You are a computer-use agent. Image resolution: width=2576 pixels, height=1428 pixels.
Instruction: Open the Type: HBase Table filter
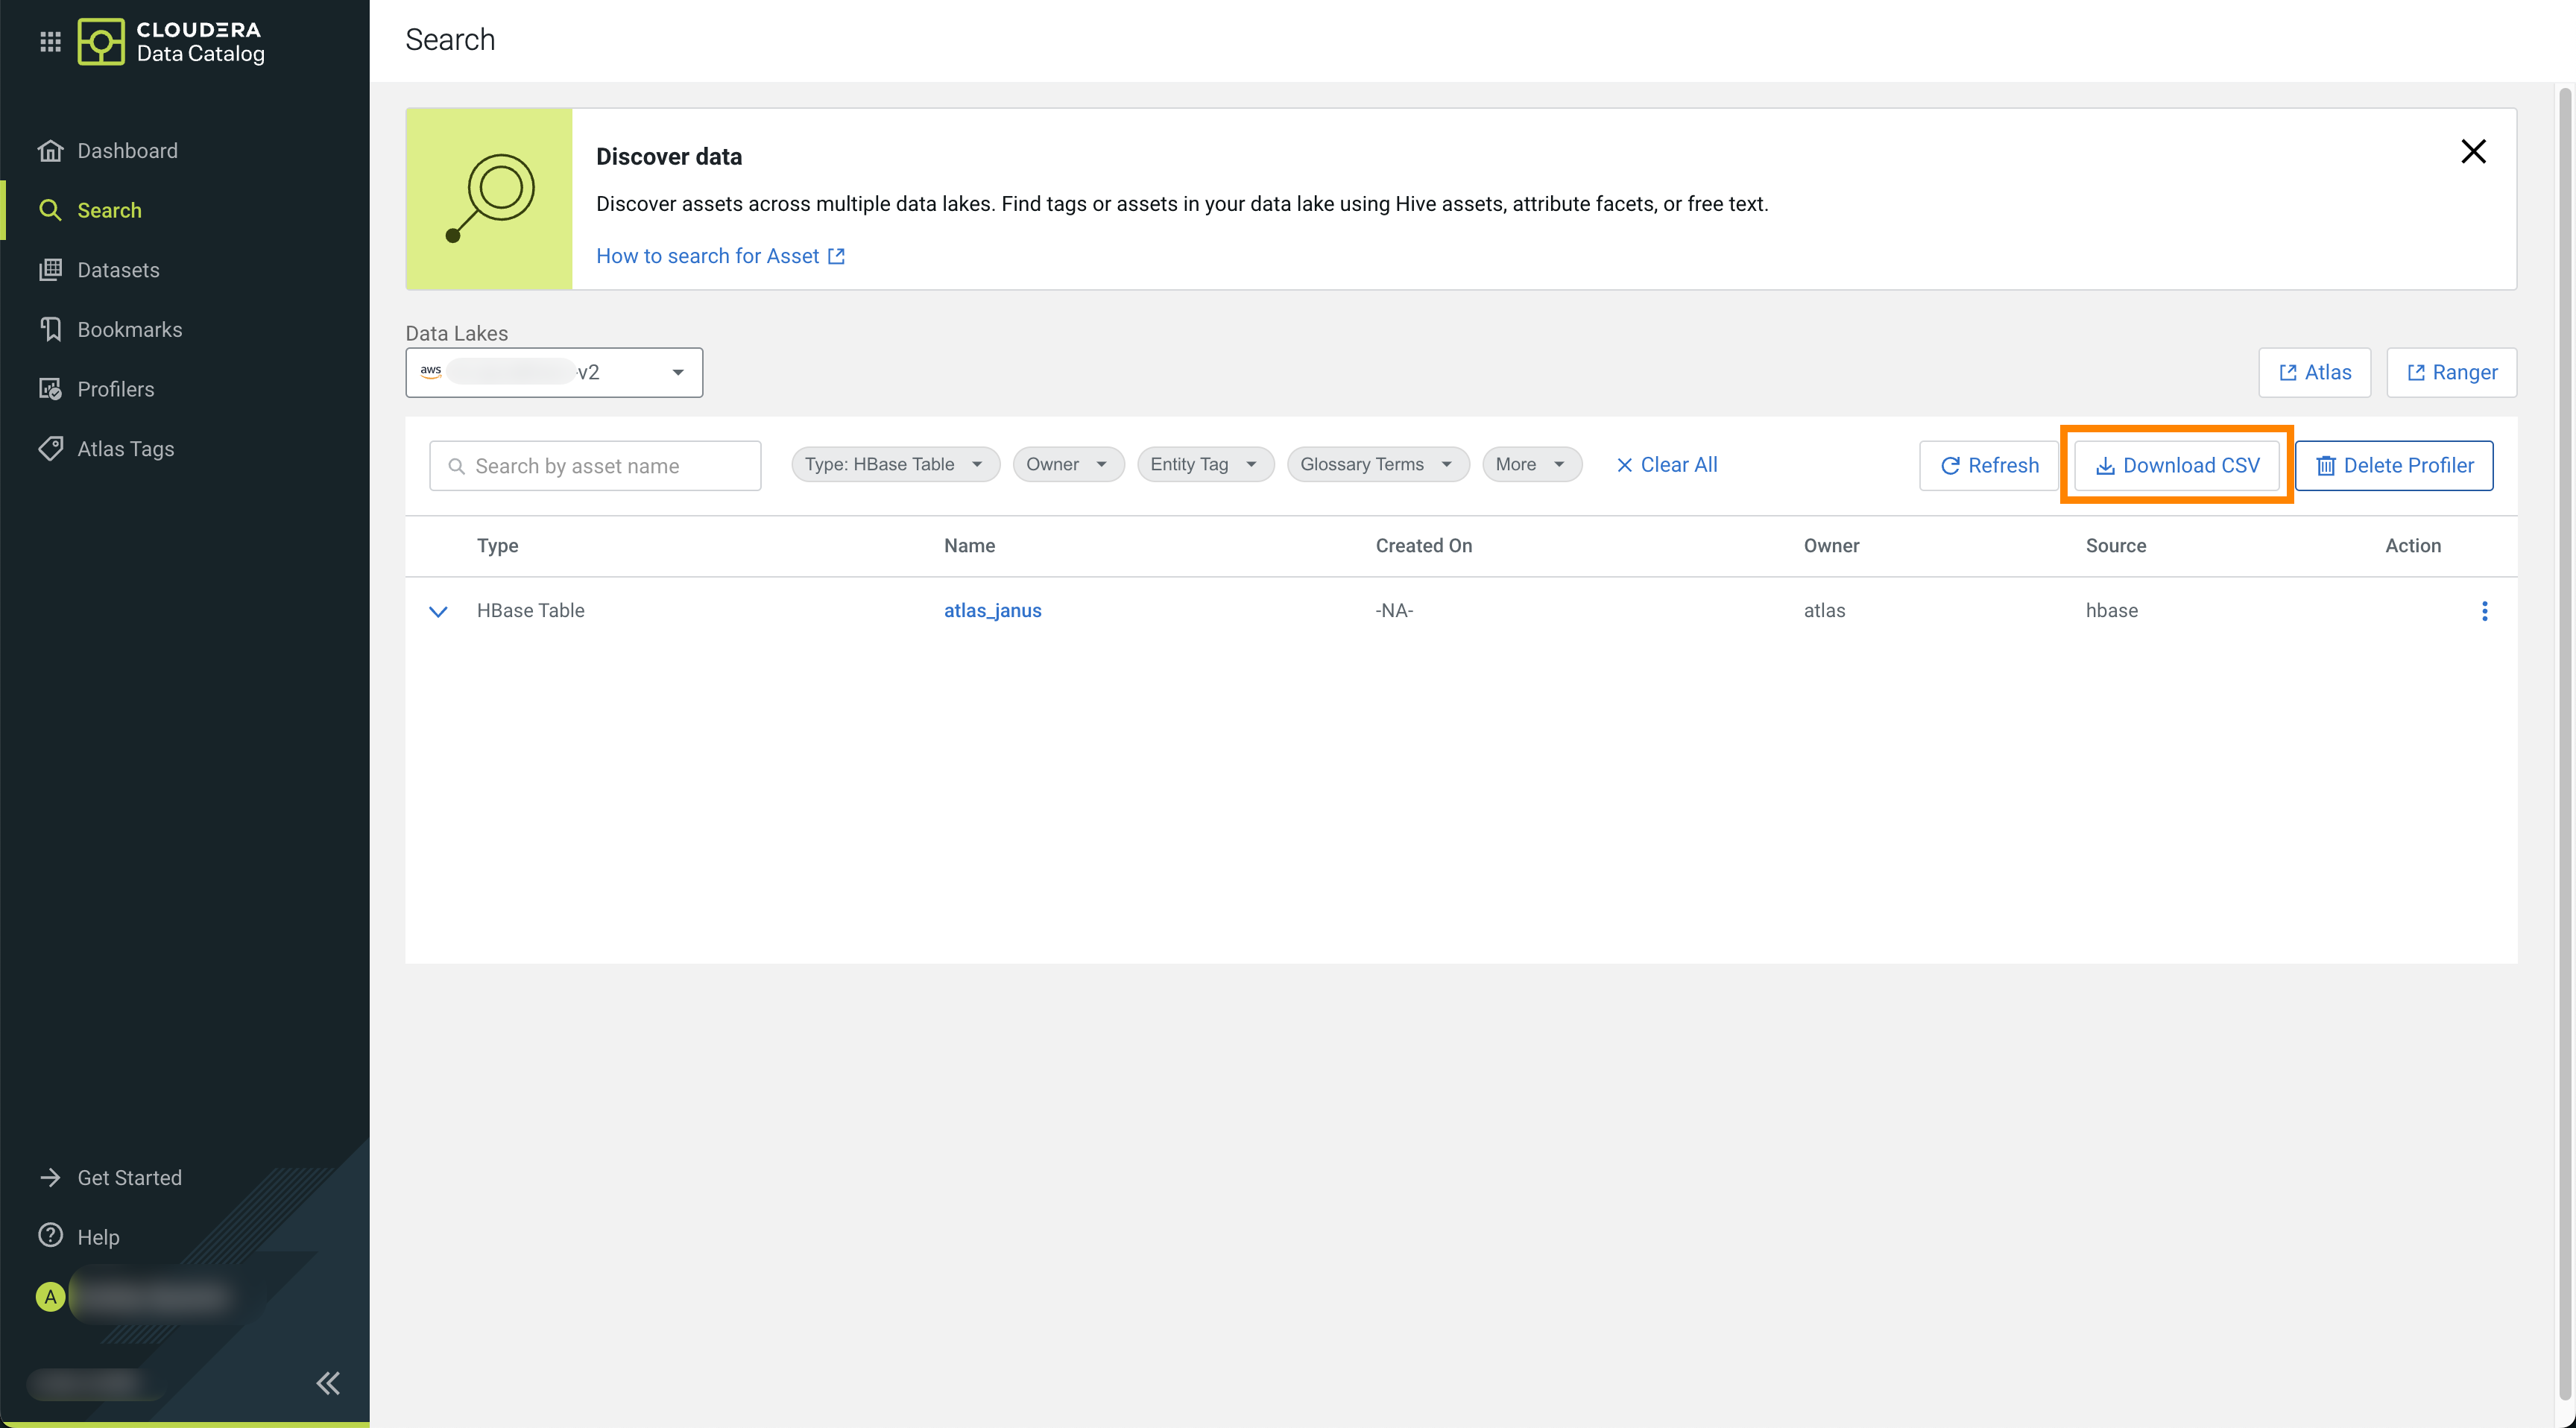tap(894, 465)
